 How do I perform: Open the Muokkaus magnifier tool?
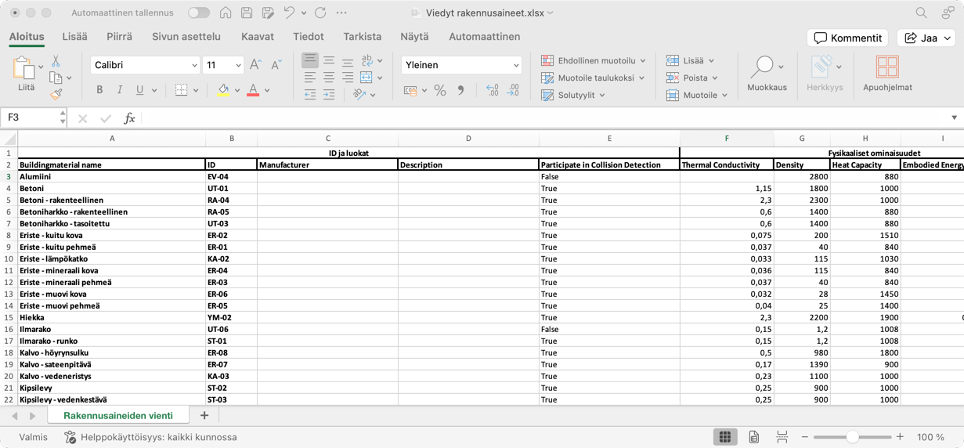pyautogui.click(x=765, y=70)
